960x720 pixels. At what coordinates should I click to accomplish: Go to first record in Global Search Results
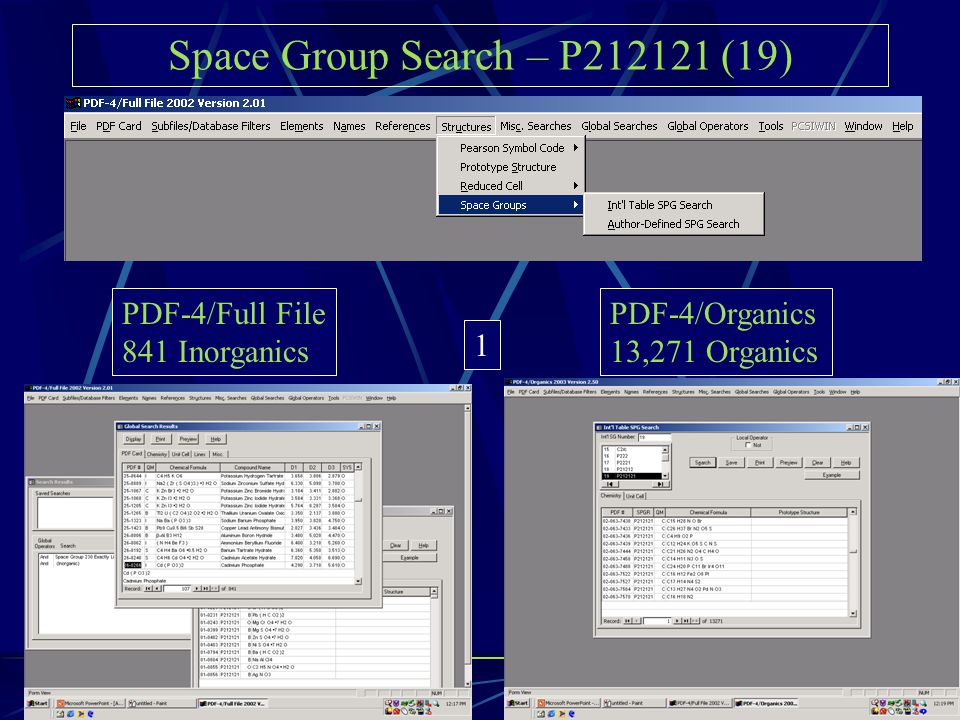click(148, 588)
